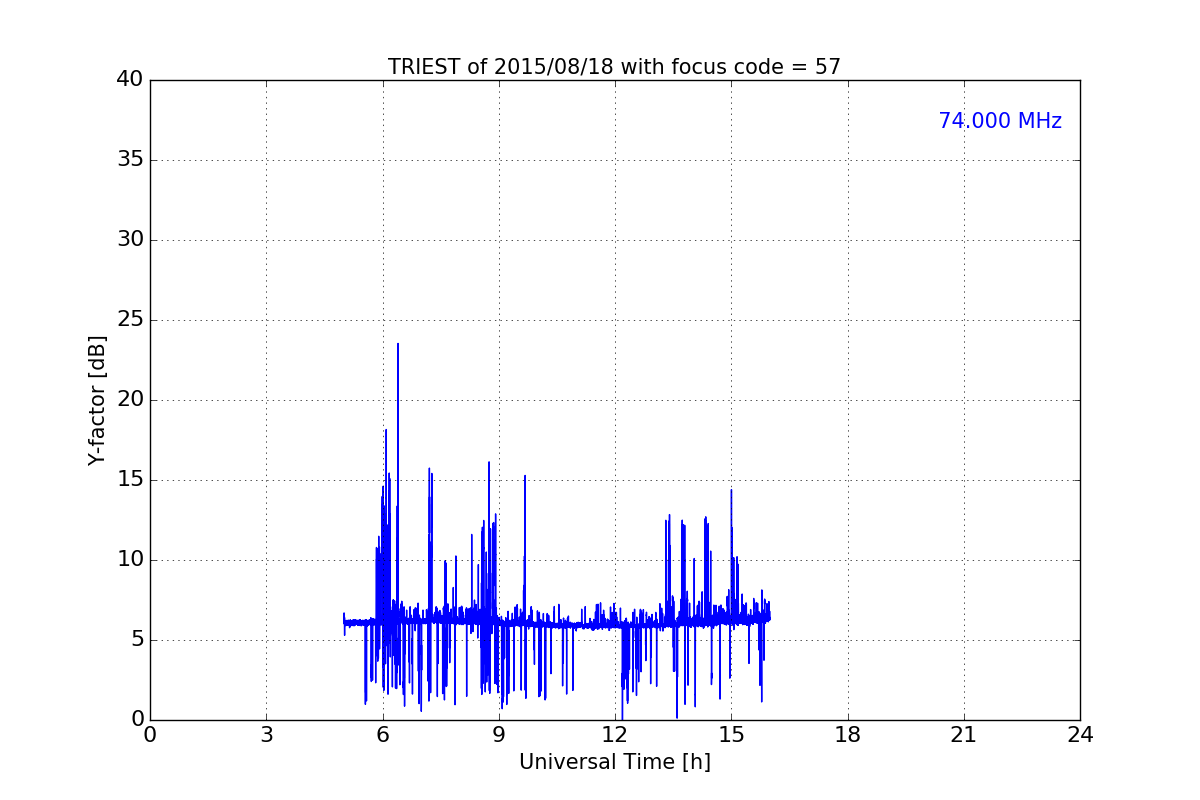Screen dimensions: 1200x800
Task: Click x-axis tick label 18
Action: pos(848,735)
